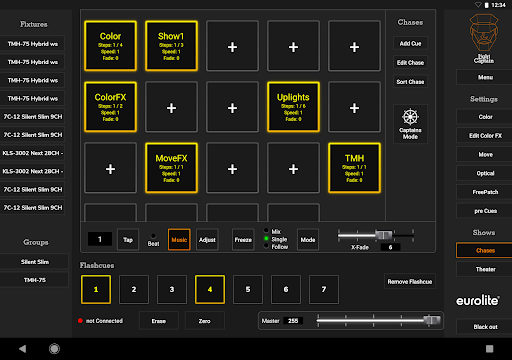The image size is (512, 360).
Task: Open Move settings
Action: point(485,154)
